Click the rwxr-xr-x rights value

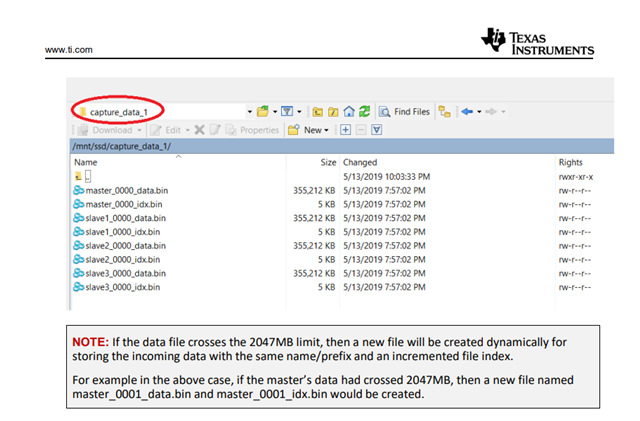[x=576, y=177]
